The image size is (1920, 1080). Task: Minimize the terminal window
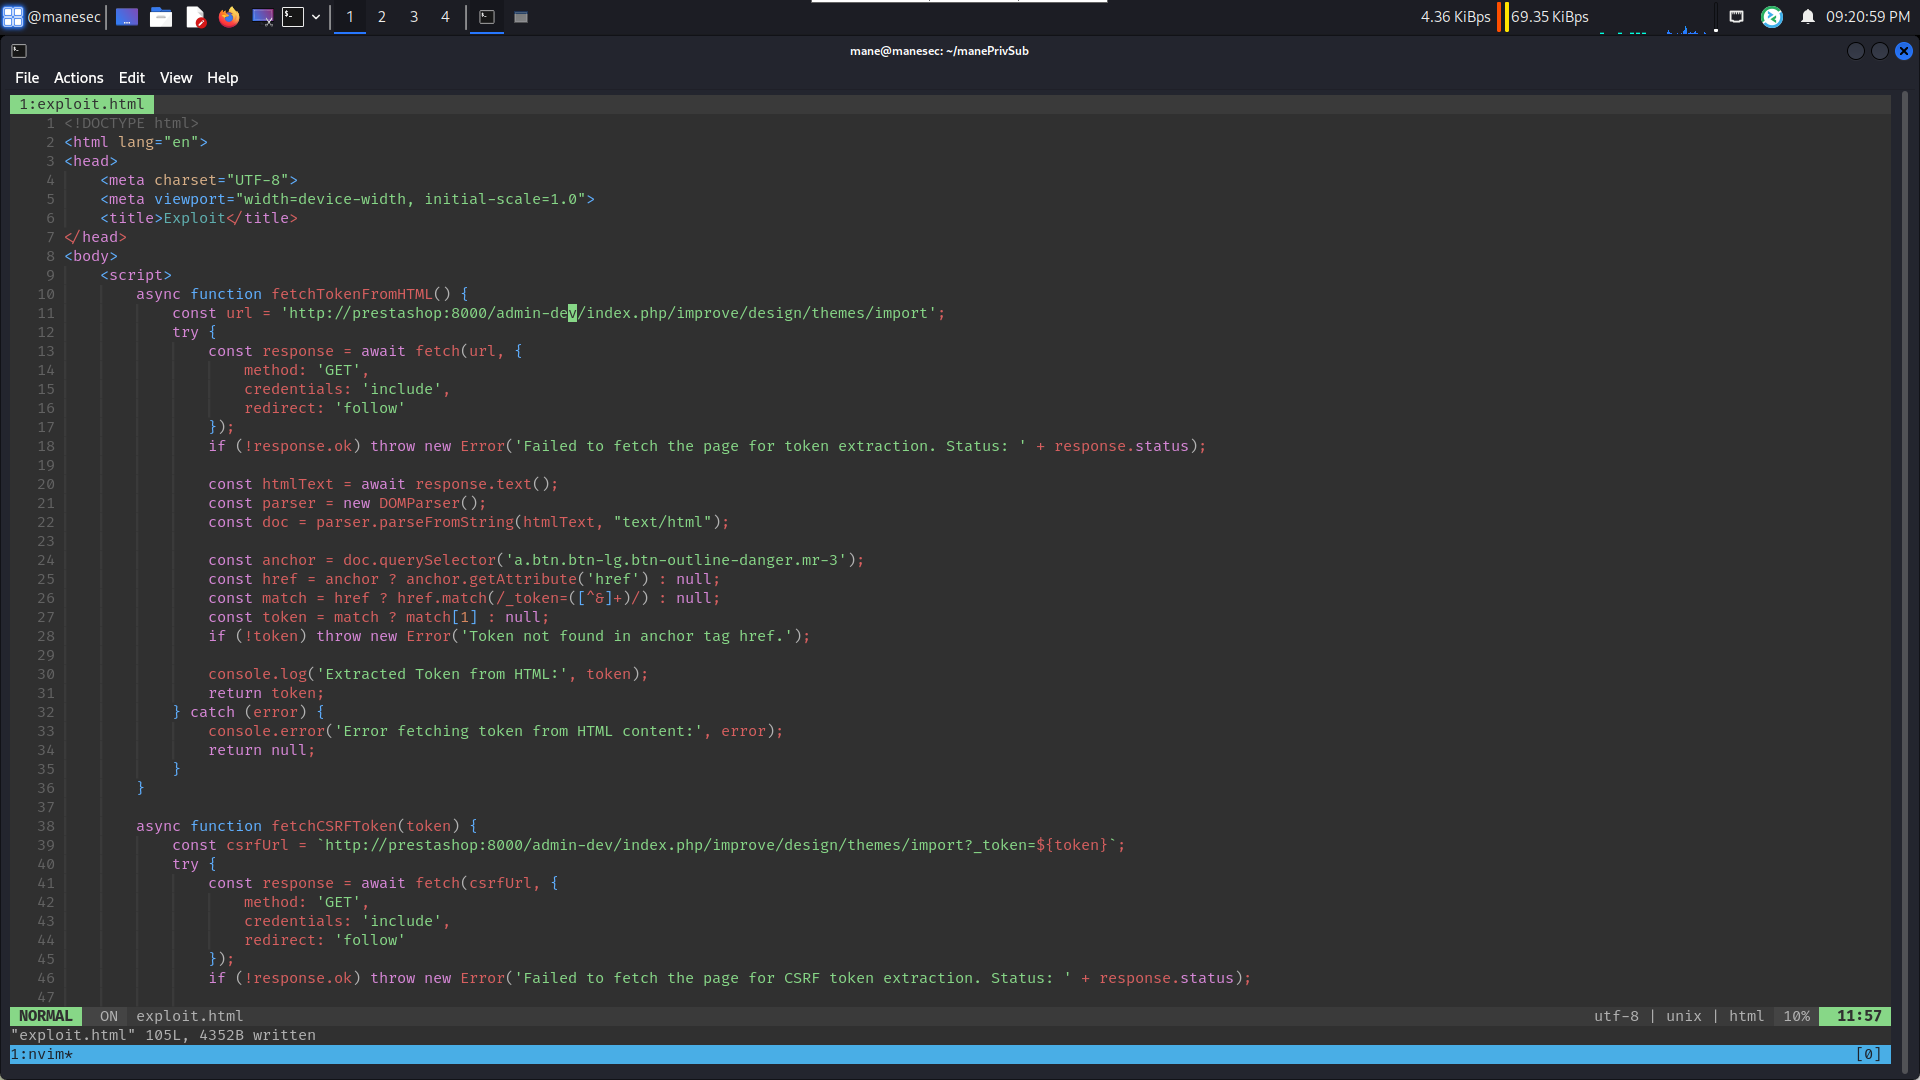(x=1856, y=51)
